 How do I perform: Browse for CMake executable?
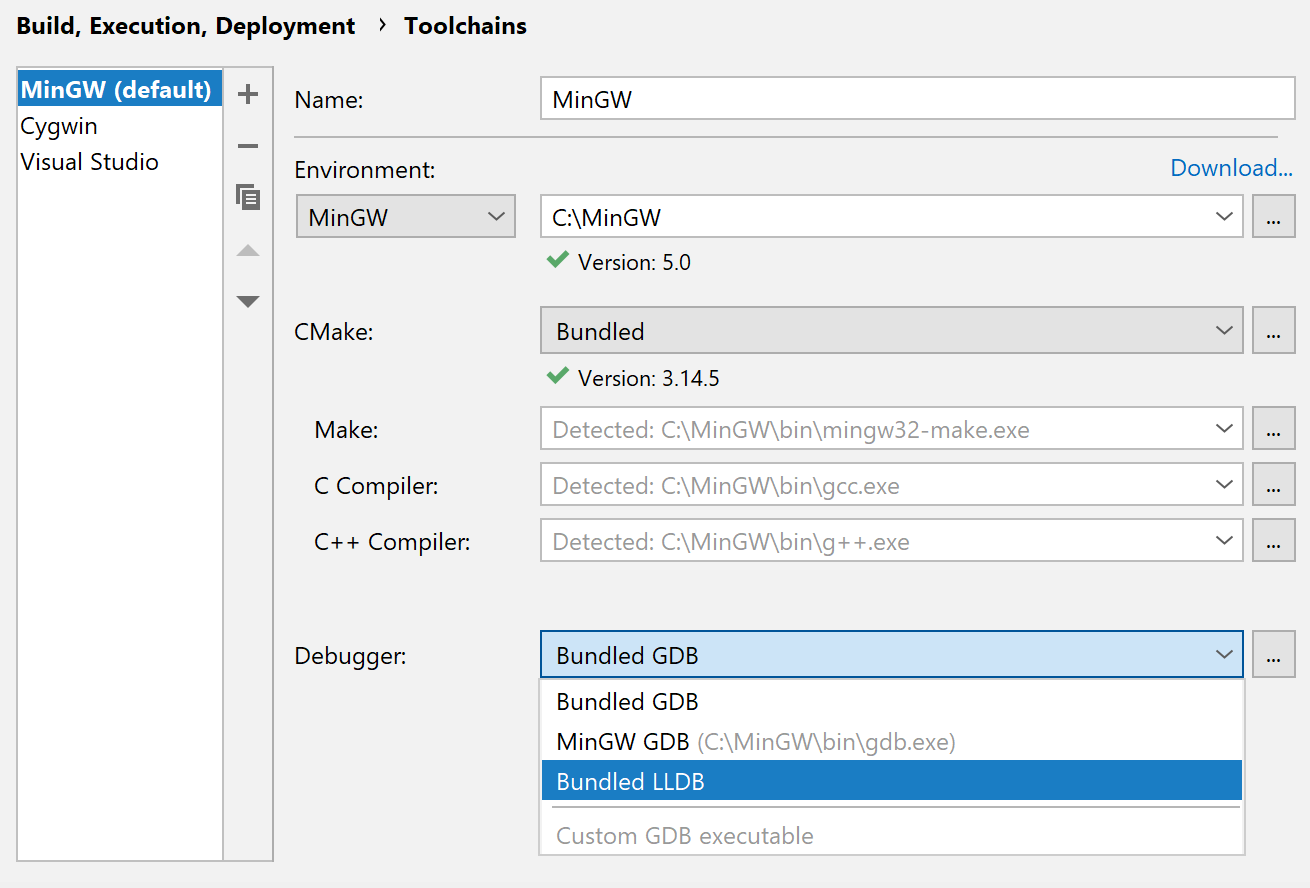(x=1273, y=331)
